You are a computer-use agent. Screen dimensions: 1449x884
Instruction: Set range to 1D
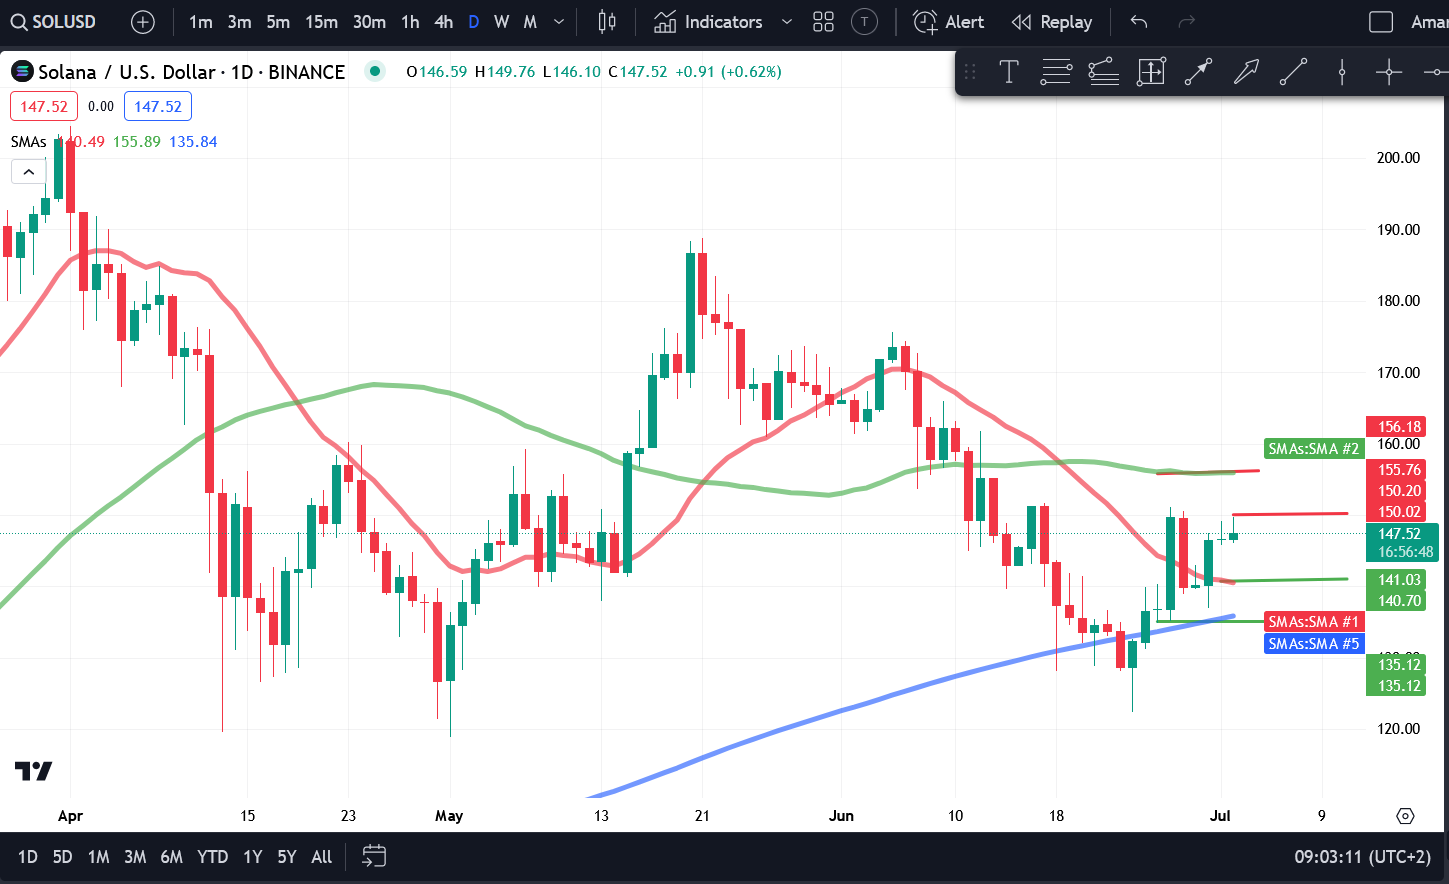[28, 857]
